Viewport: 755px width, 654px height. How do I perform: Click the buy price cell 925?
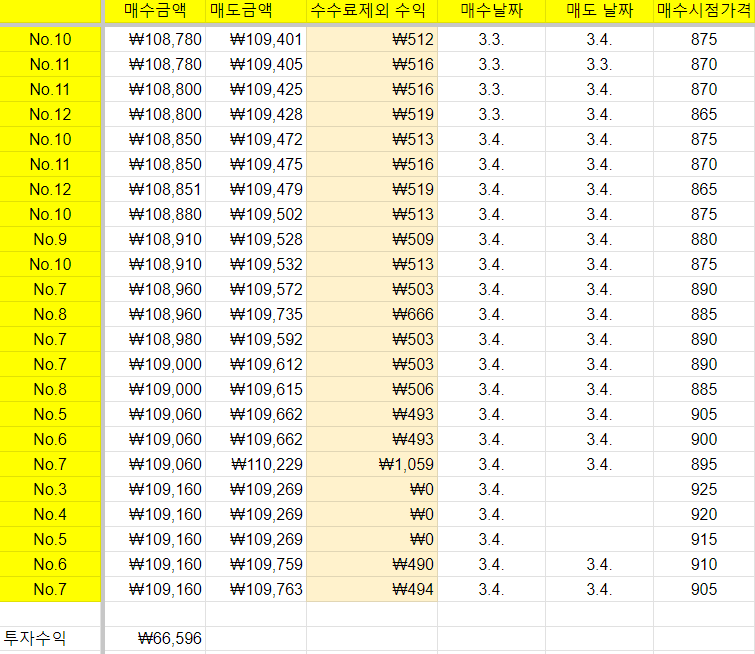pos(704,490)
